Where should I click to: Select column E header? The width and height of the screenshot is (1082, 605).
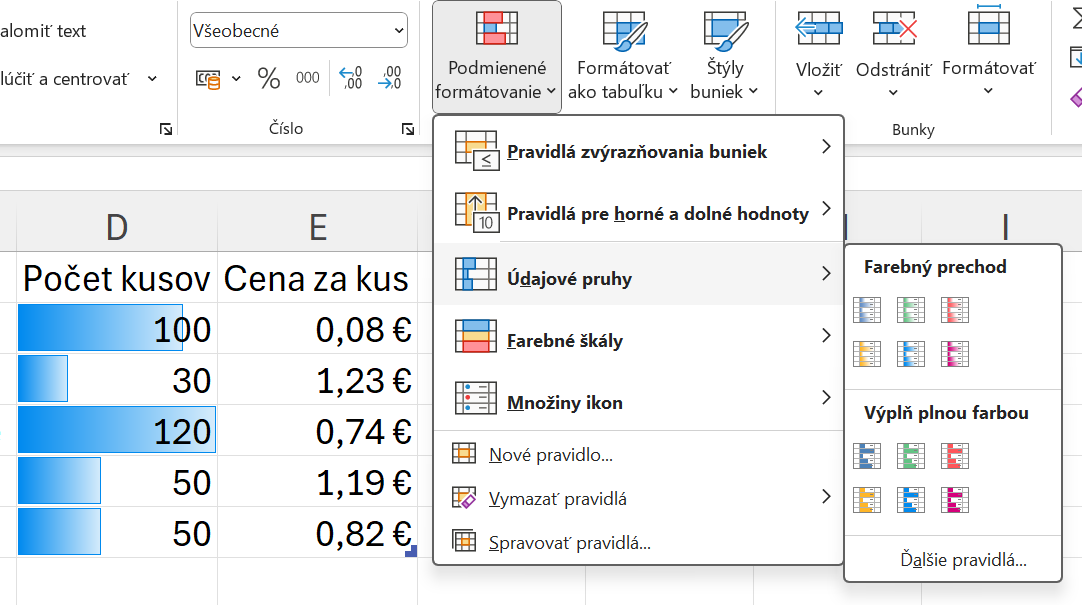317,226
